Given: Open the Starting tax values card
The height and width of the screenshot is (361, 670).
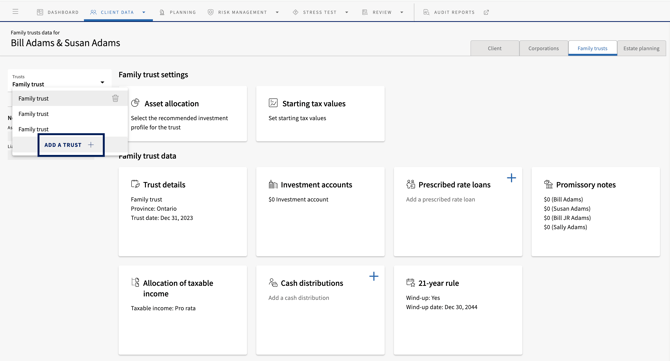Looking at the screenshot, I should 320,114.
